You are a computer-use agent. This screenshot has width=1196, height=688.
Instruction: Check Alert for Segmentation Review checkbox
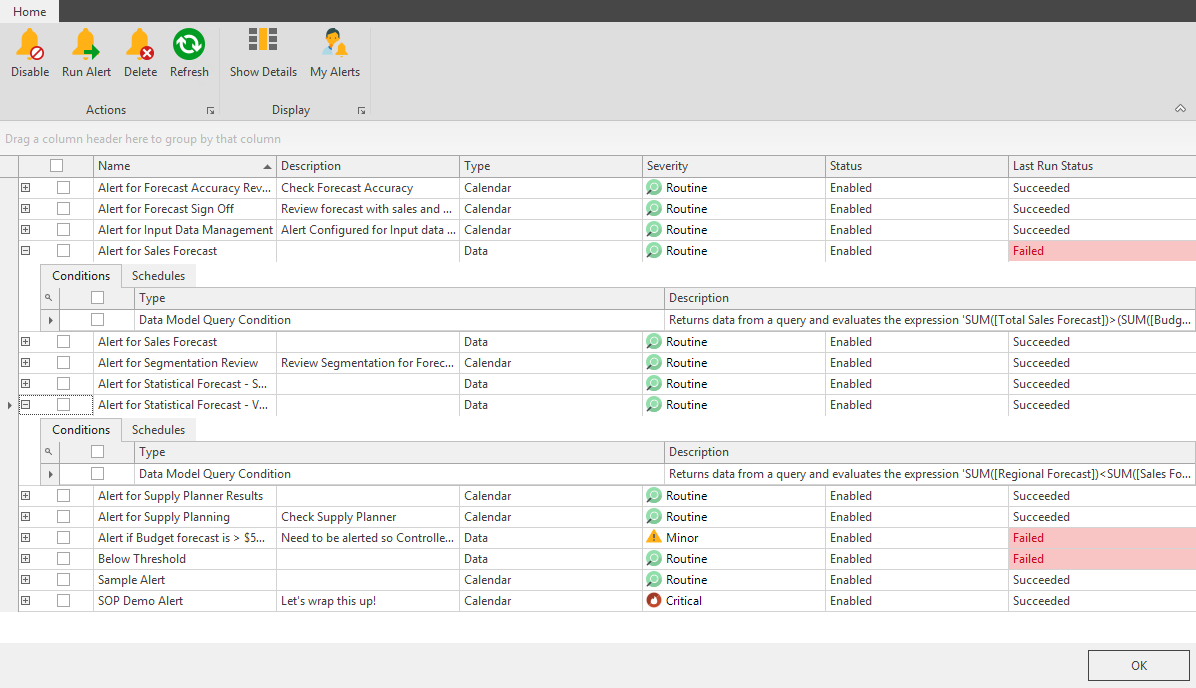coord(63,362)
